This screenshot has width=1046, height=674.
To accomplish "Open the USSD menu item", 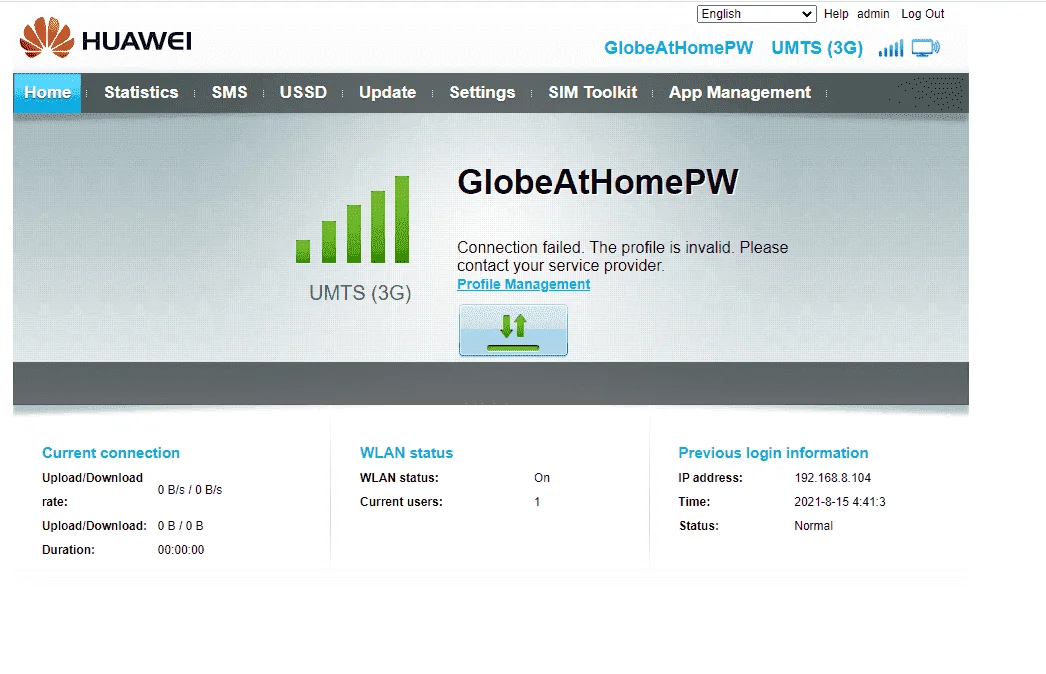I will point(304,93).
